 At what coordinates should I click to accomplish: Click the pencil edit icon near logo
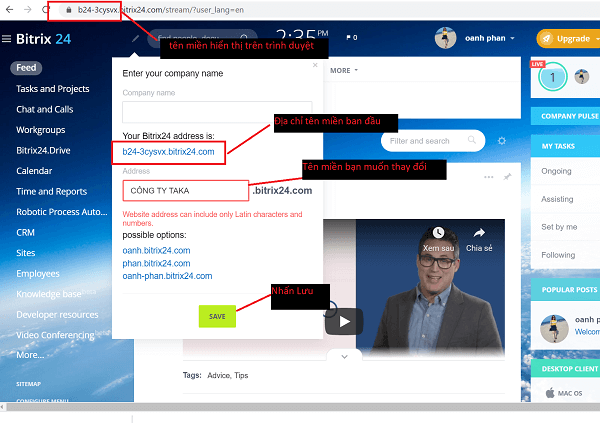click(135, 38)
